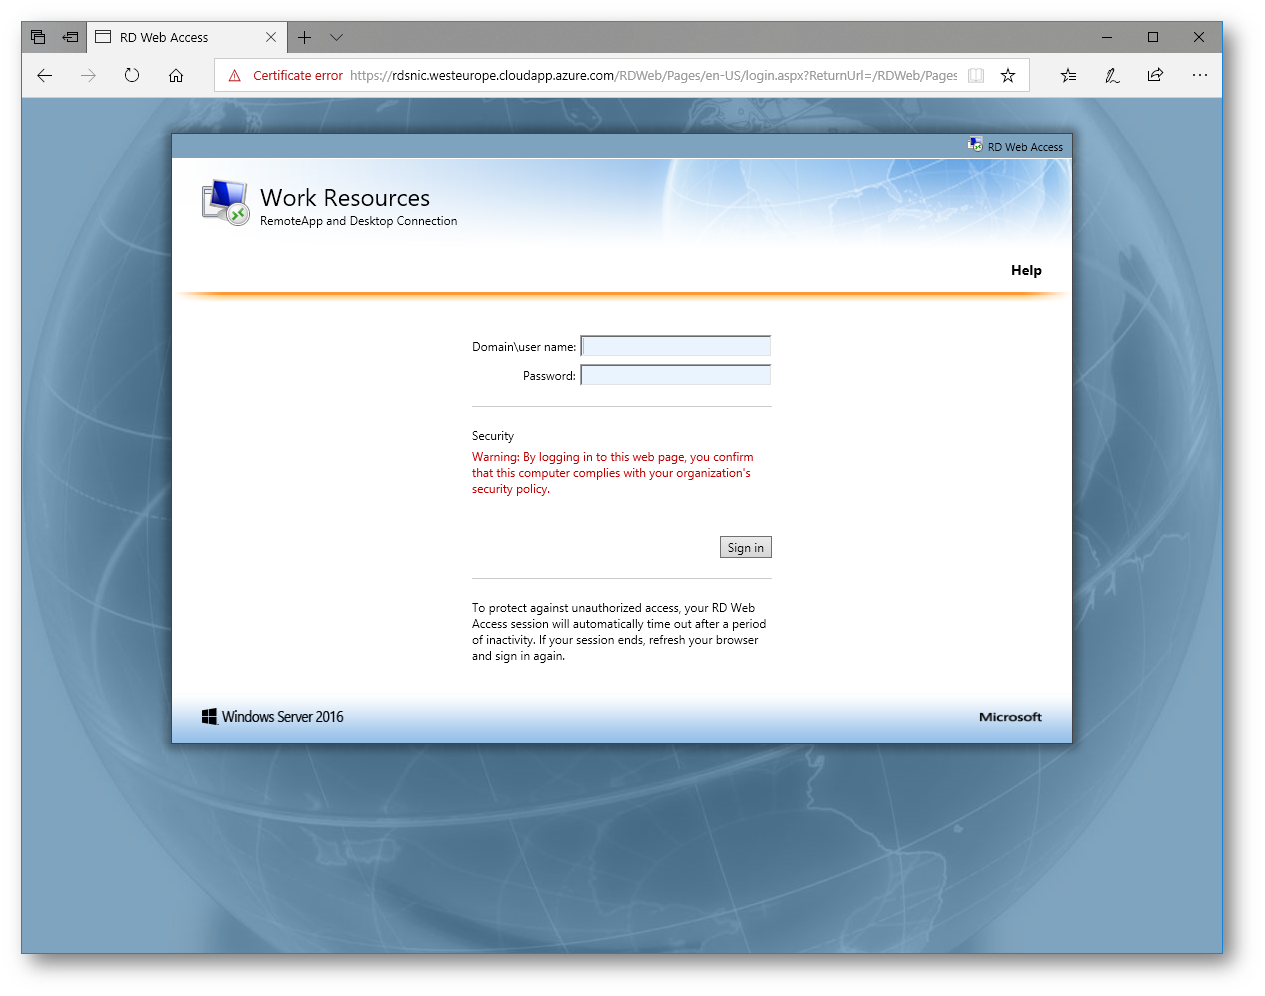The width and height of the screenshot is (1265, 996).
Task: Add page to favorites with star icon
Action: pos(1008,75)
